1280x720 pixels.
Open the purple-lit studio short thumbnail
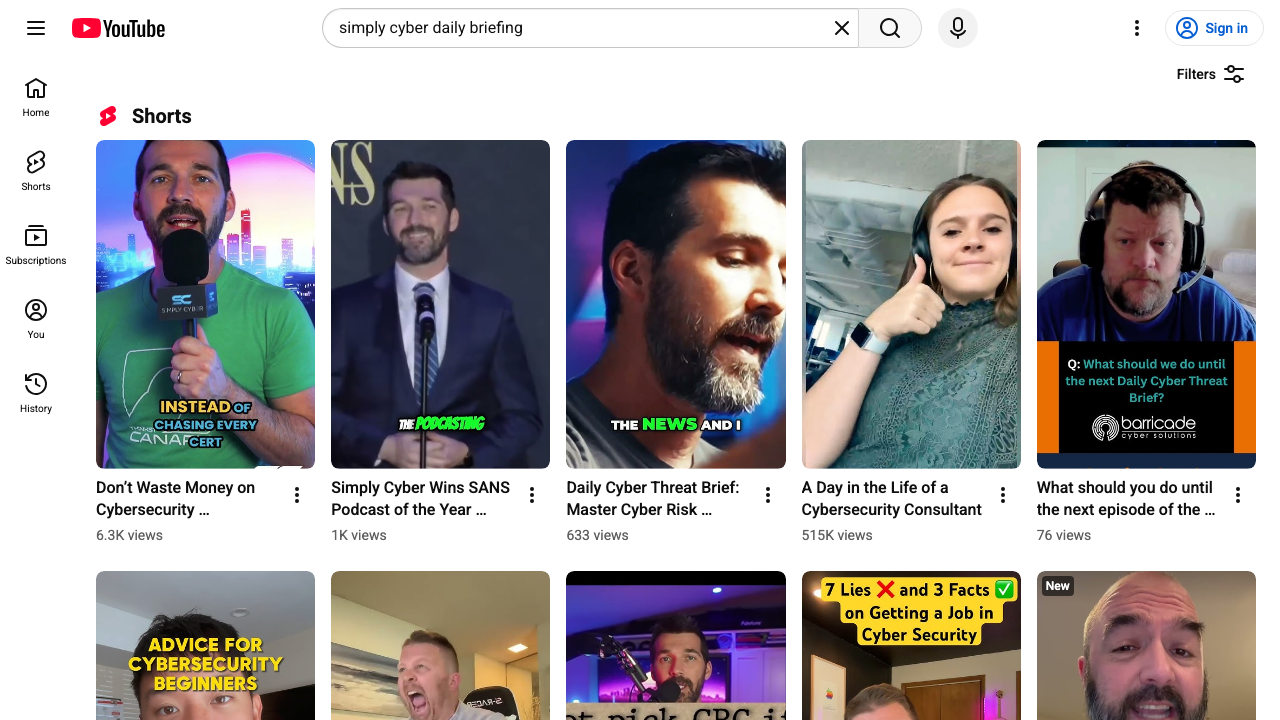coord(676,645)
